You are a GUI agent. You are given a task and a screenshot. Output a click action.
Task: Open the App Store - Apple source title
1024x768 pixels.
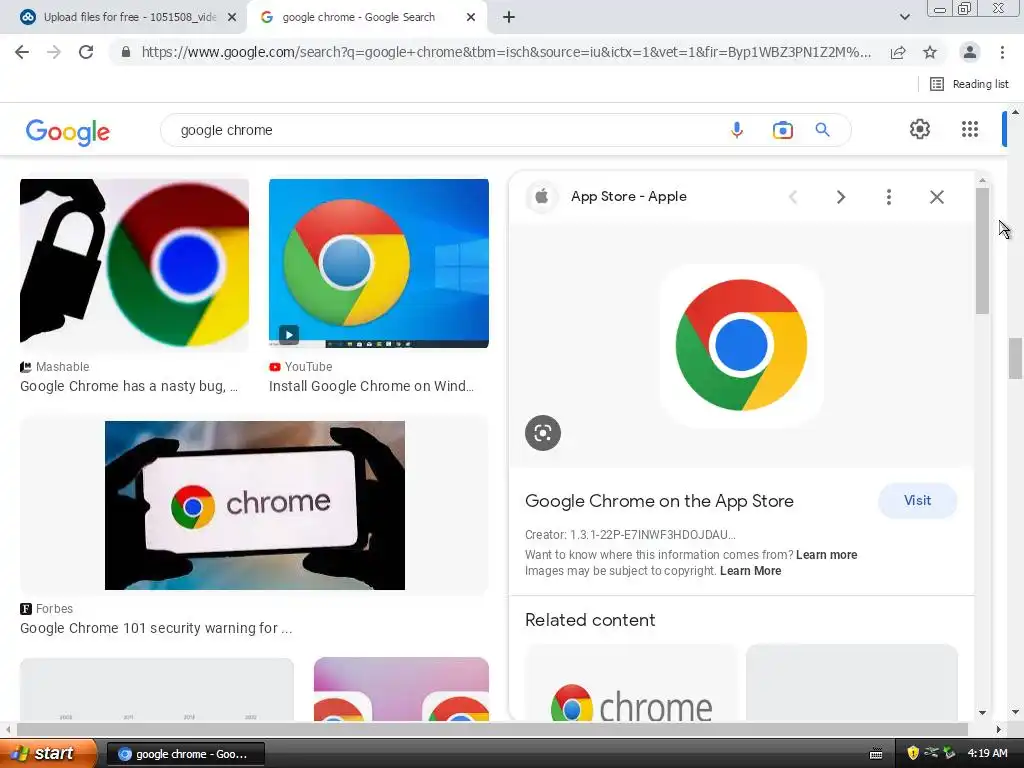[x=628, y=197]
